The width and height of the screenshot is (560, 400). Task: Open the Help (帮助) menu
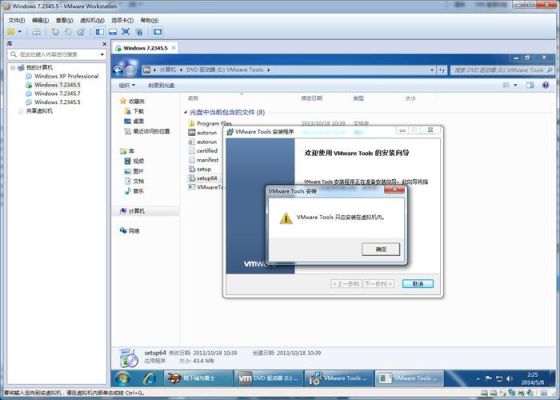[x=149, y=20]
